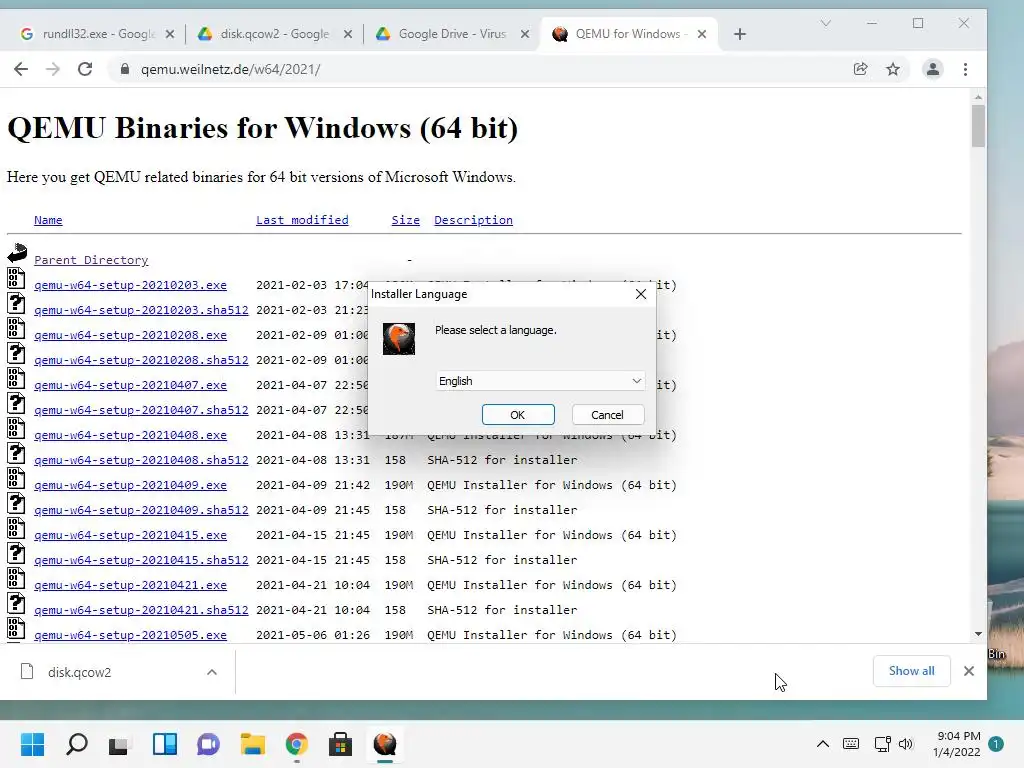Click OK in Installer Language dialog

518,415
